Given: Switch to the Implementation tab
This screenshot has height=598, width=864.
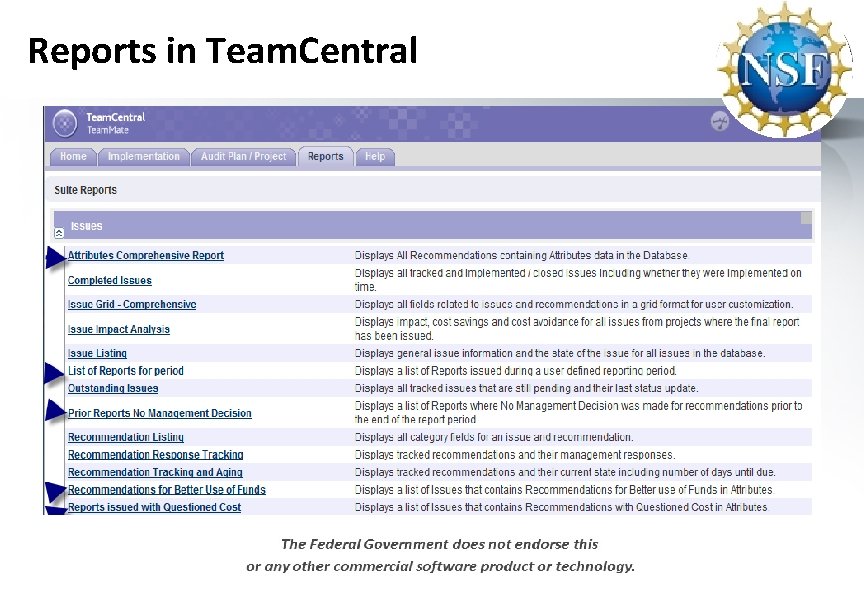Looking at the screenshot, I should click(144, 157).
